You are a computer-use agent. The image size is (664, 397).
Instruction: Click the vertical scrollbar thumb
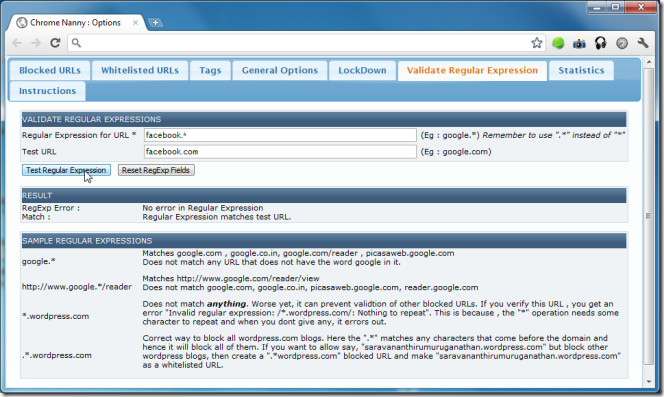(x=648, y=216)
